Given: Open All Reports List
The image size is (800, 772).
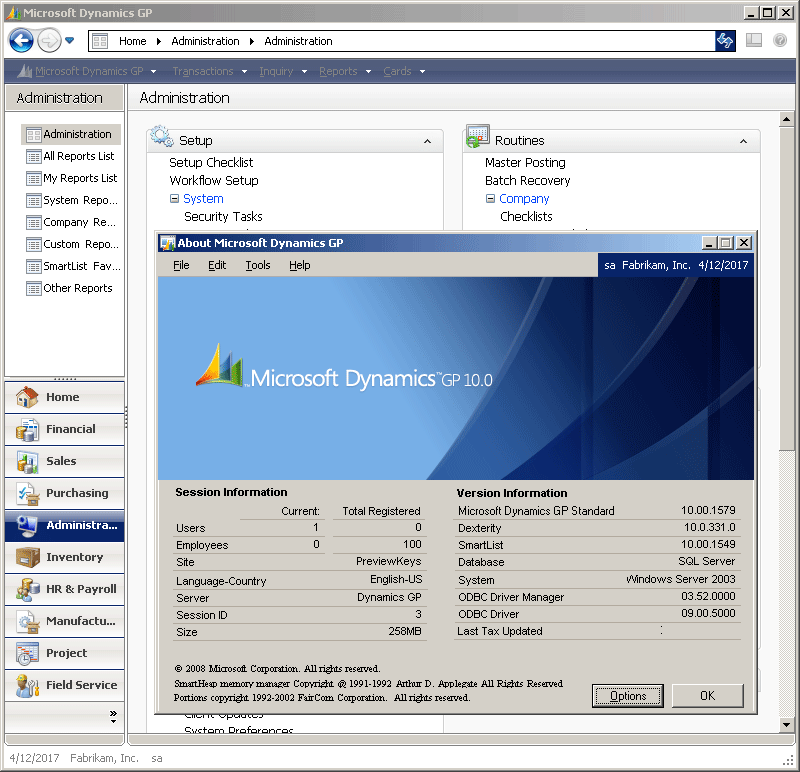Looking at the screenshot, I should point(71,156).
